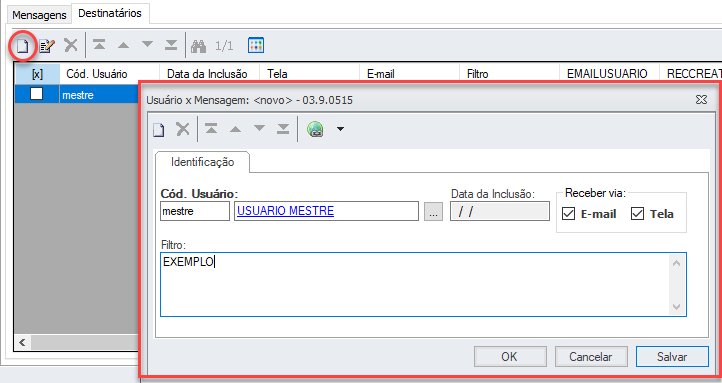Viewport: 722px width, 383px height.
Task: Click the Cód. Usuário column header
Action: tap(110, 74)
